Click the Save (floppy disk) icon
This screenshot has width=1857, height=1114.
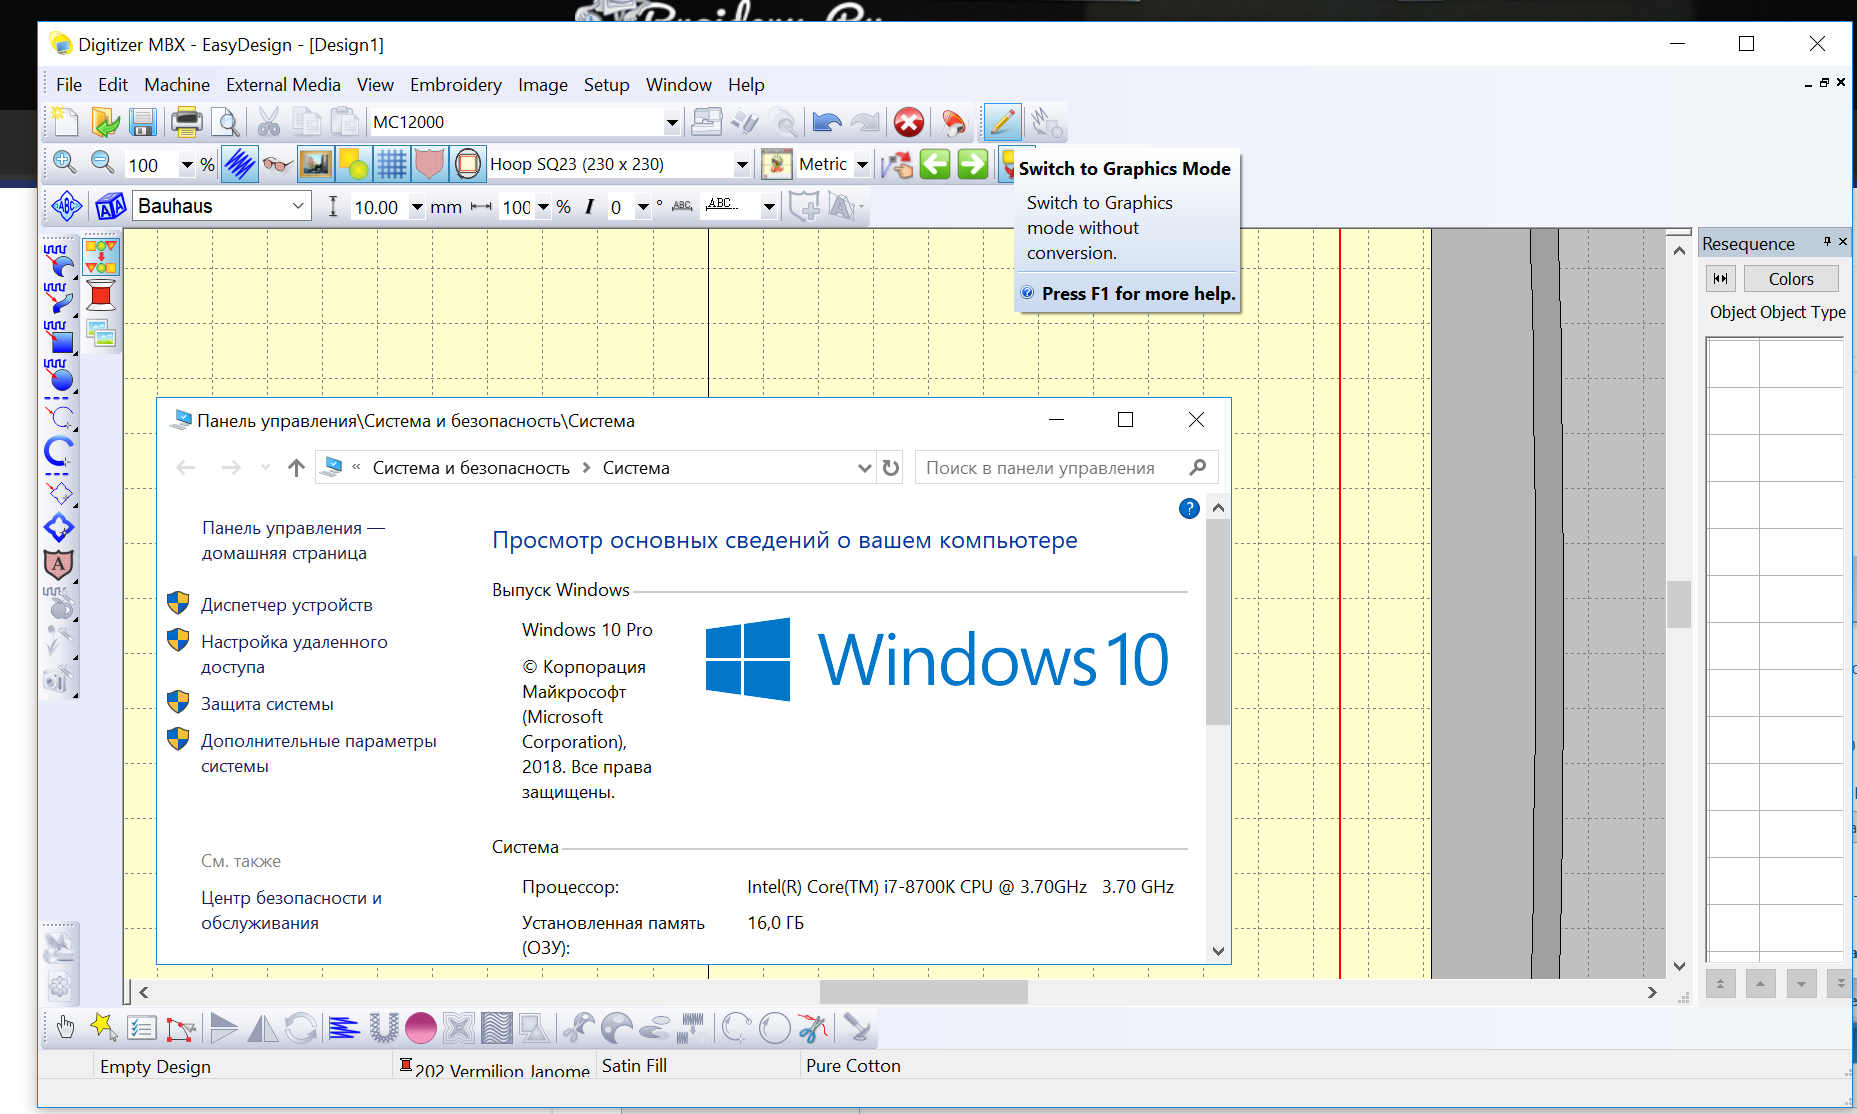143,122
